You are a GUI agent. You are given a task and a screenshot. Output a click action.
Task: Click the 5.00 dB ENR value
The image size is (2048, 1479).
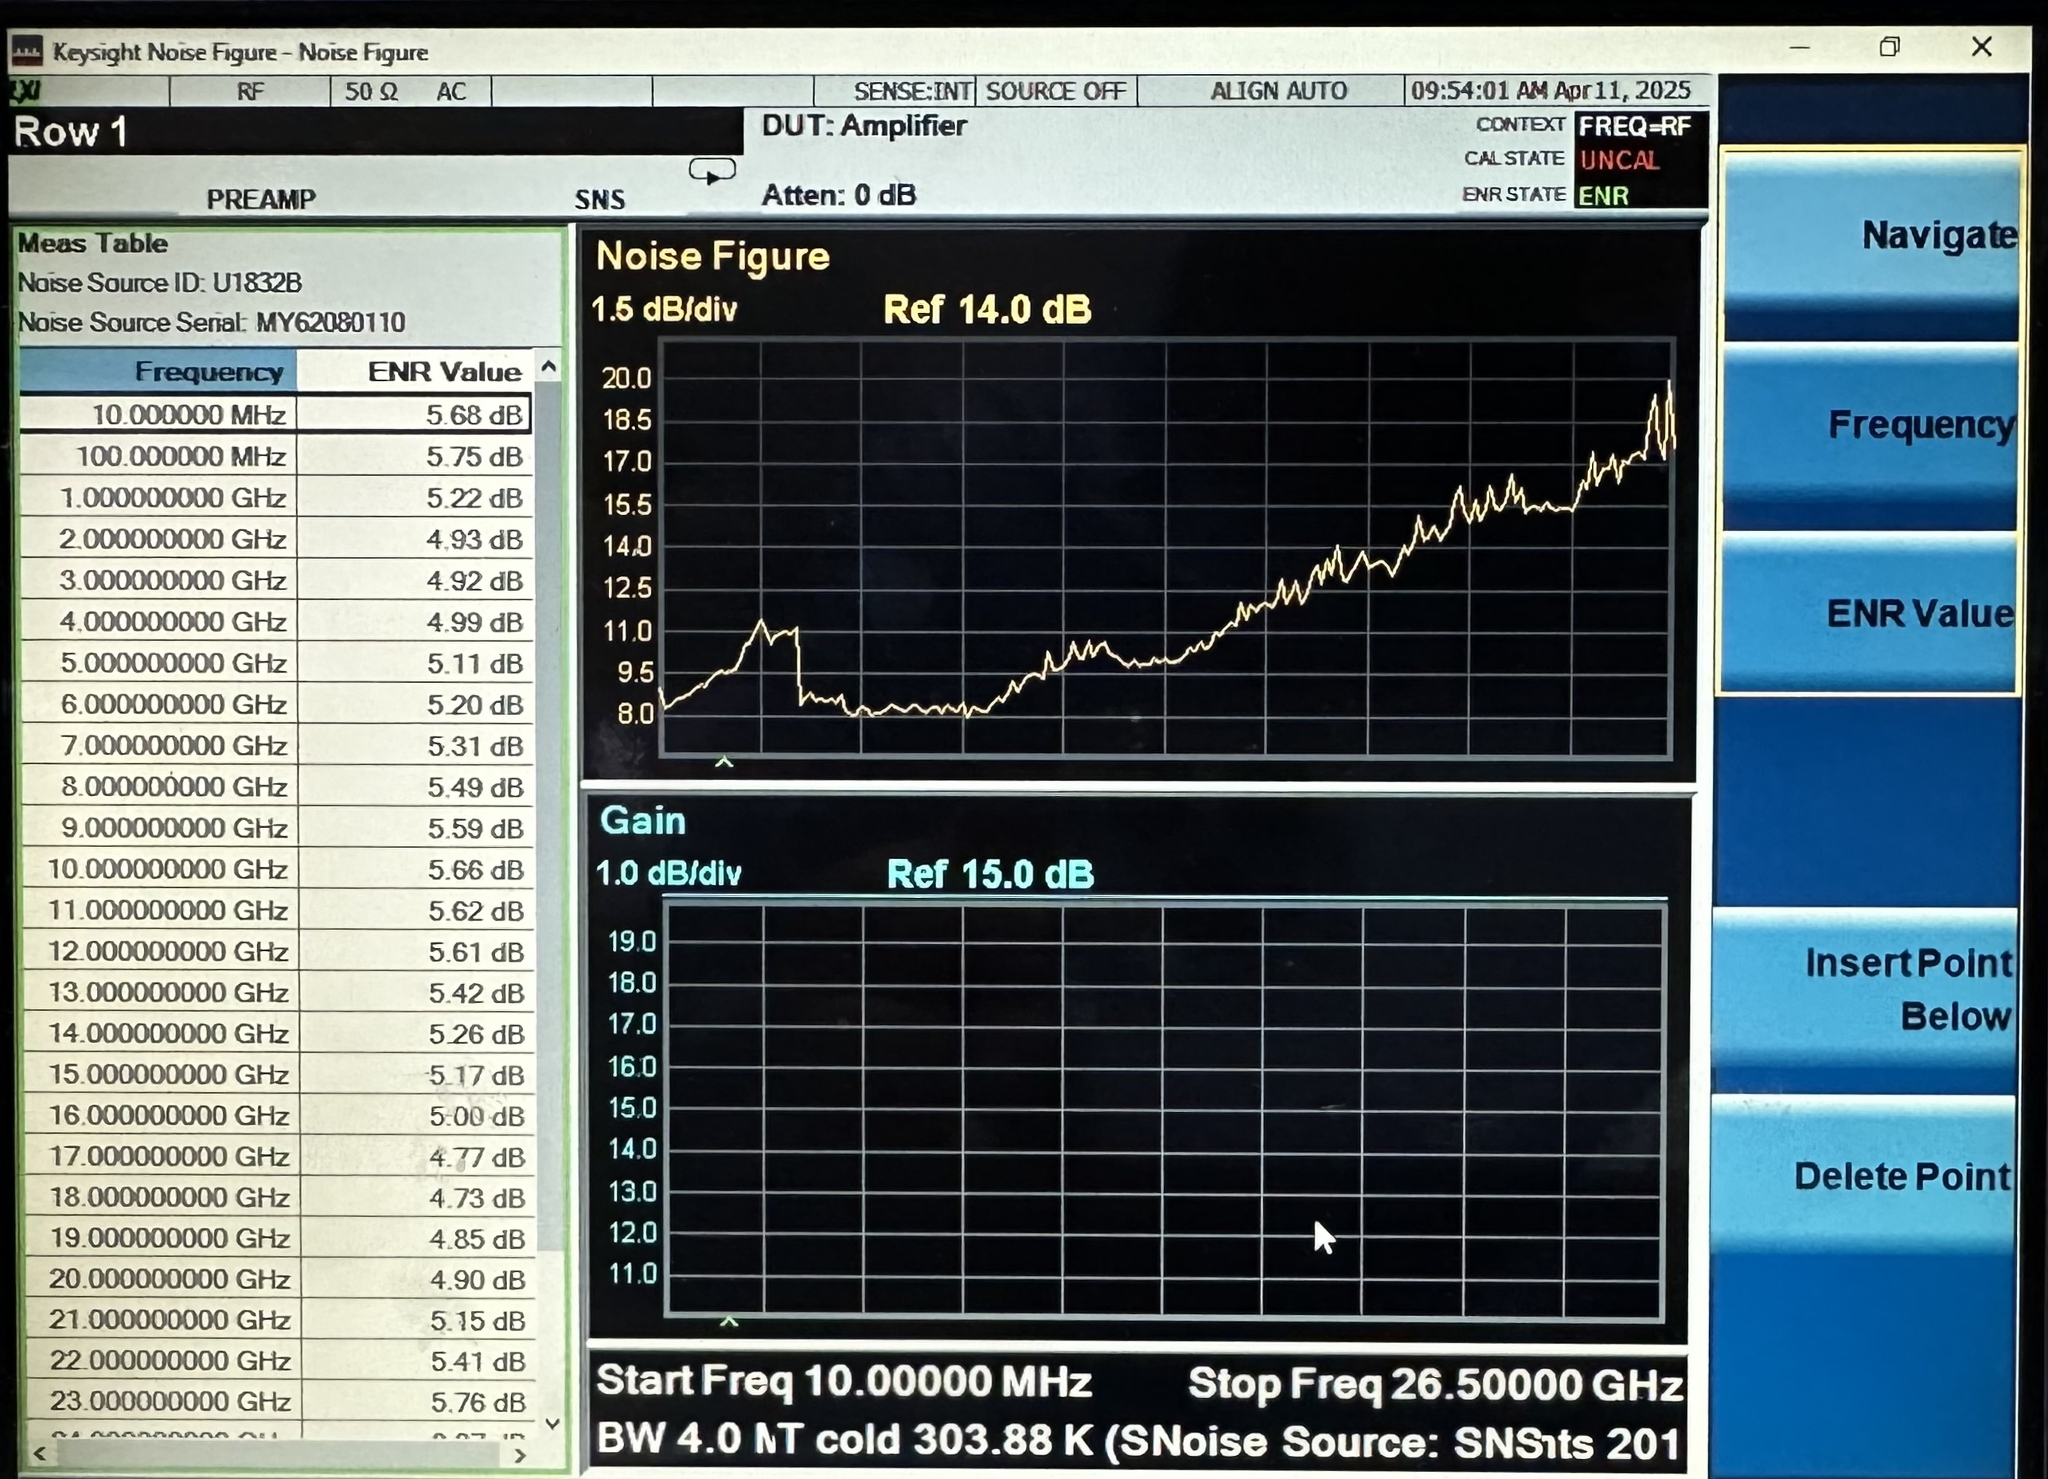point(476,1116)
